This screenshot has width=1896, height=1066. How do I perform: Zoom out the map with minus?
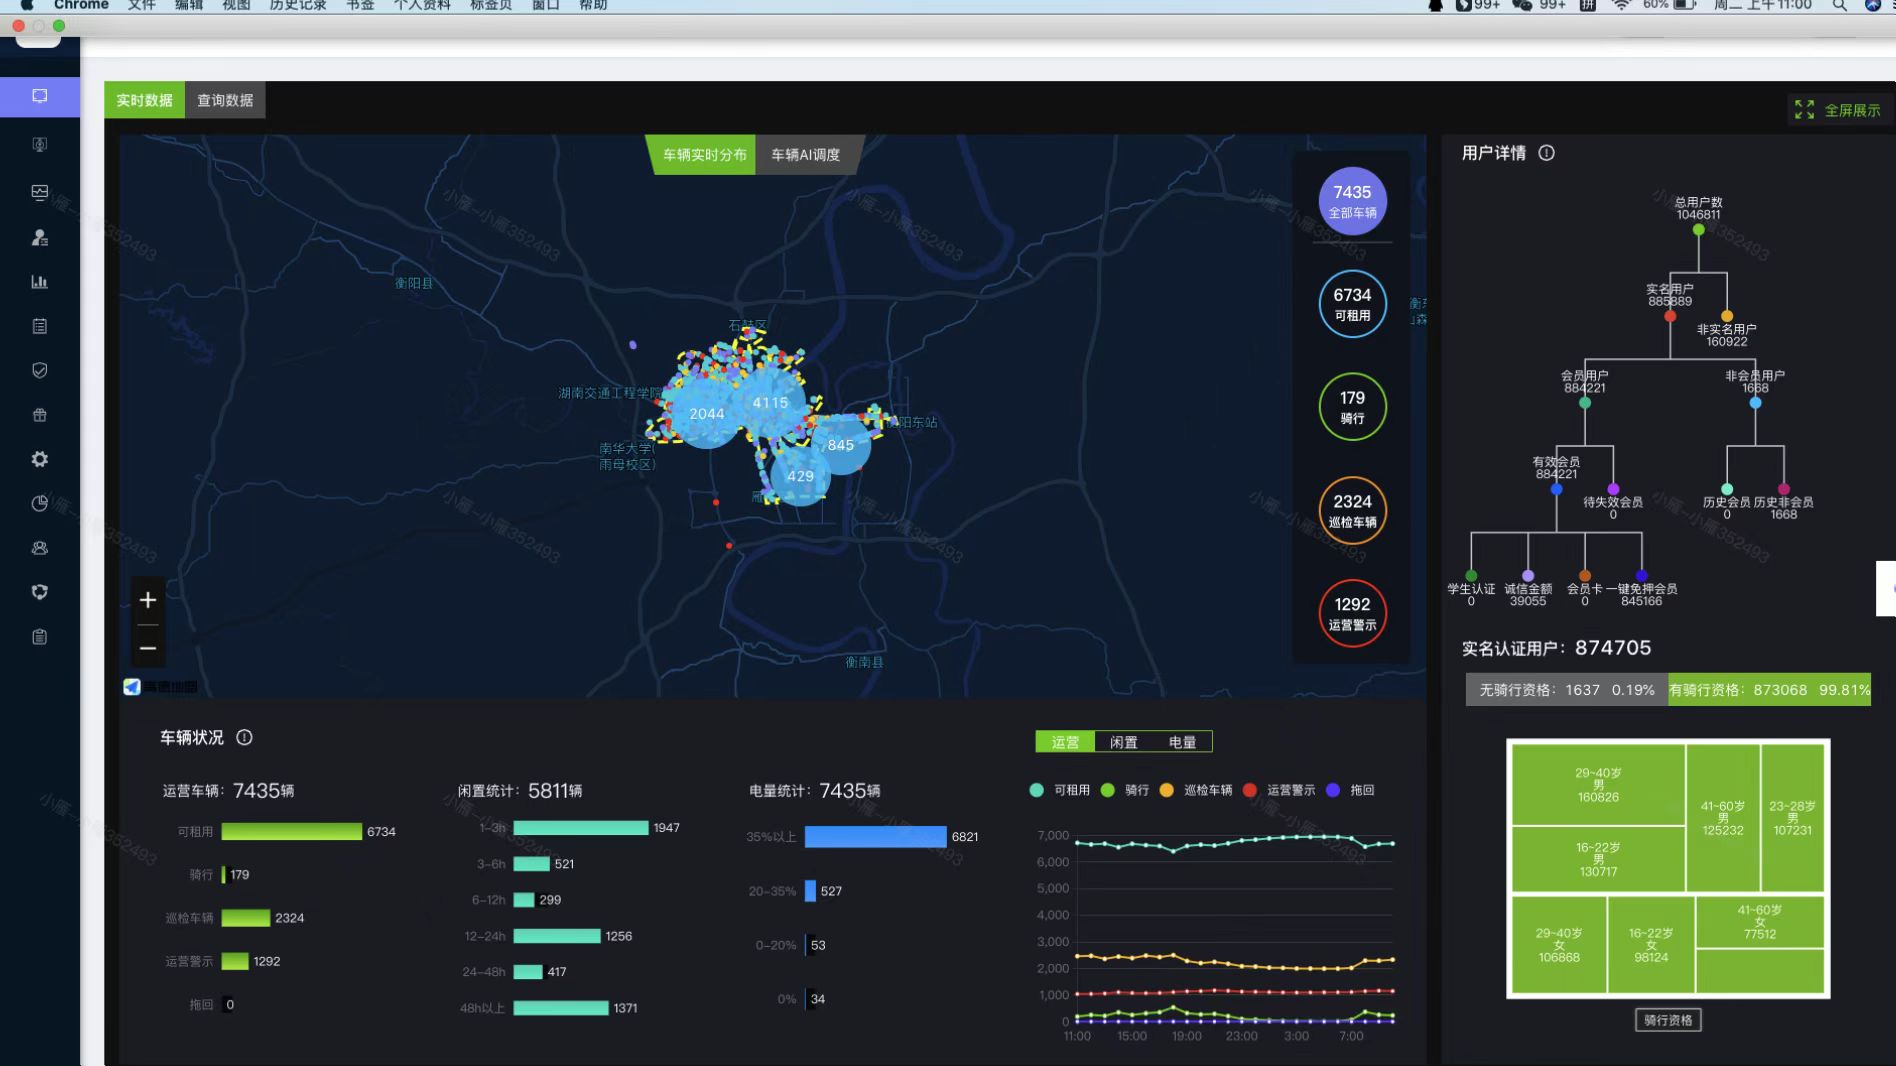tap(148, 648)
